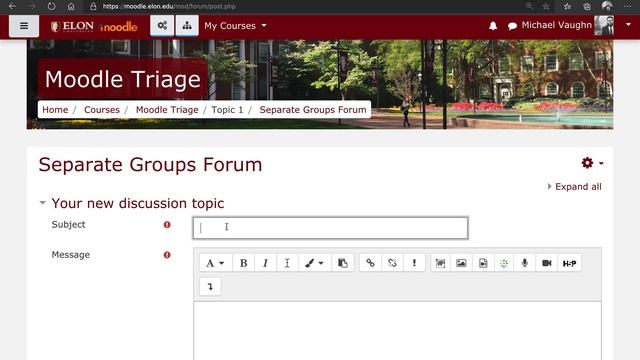Open the Moodle Triage breadcrumb link
This screenshot has height=360, width=640.
tap(167, 110)
